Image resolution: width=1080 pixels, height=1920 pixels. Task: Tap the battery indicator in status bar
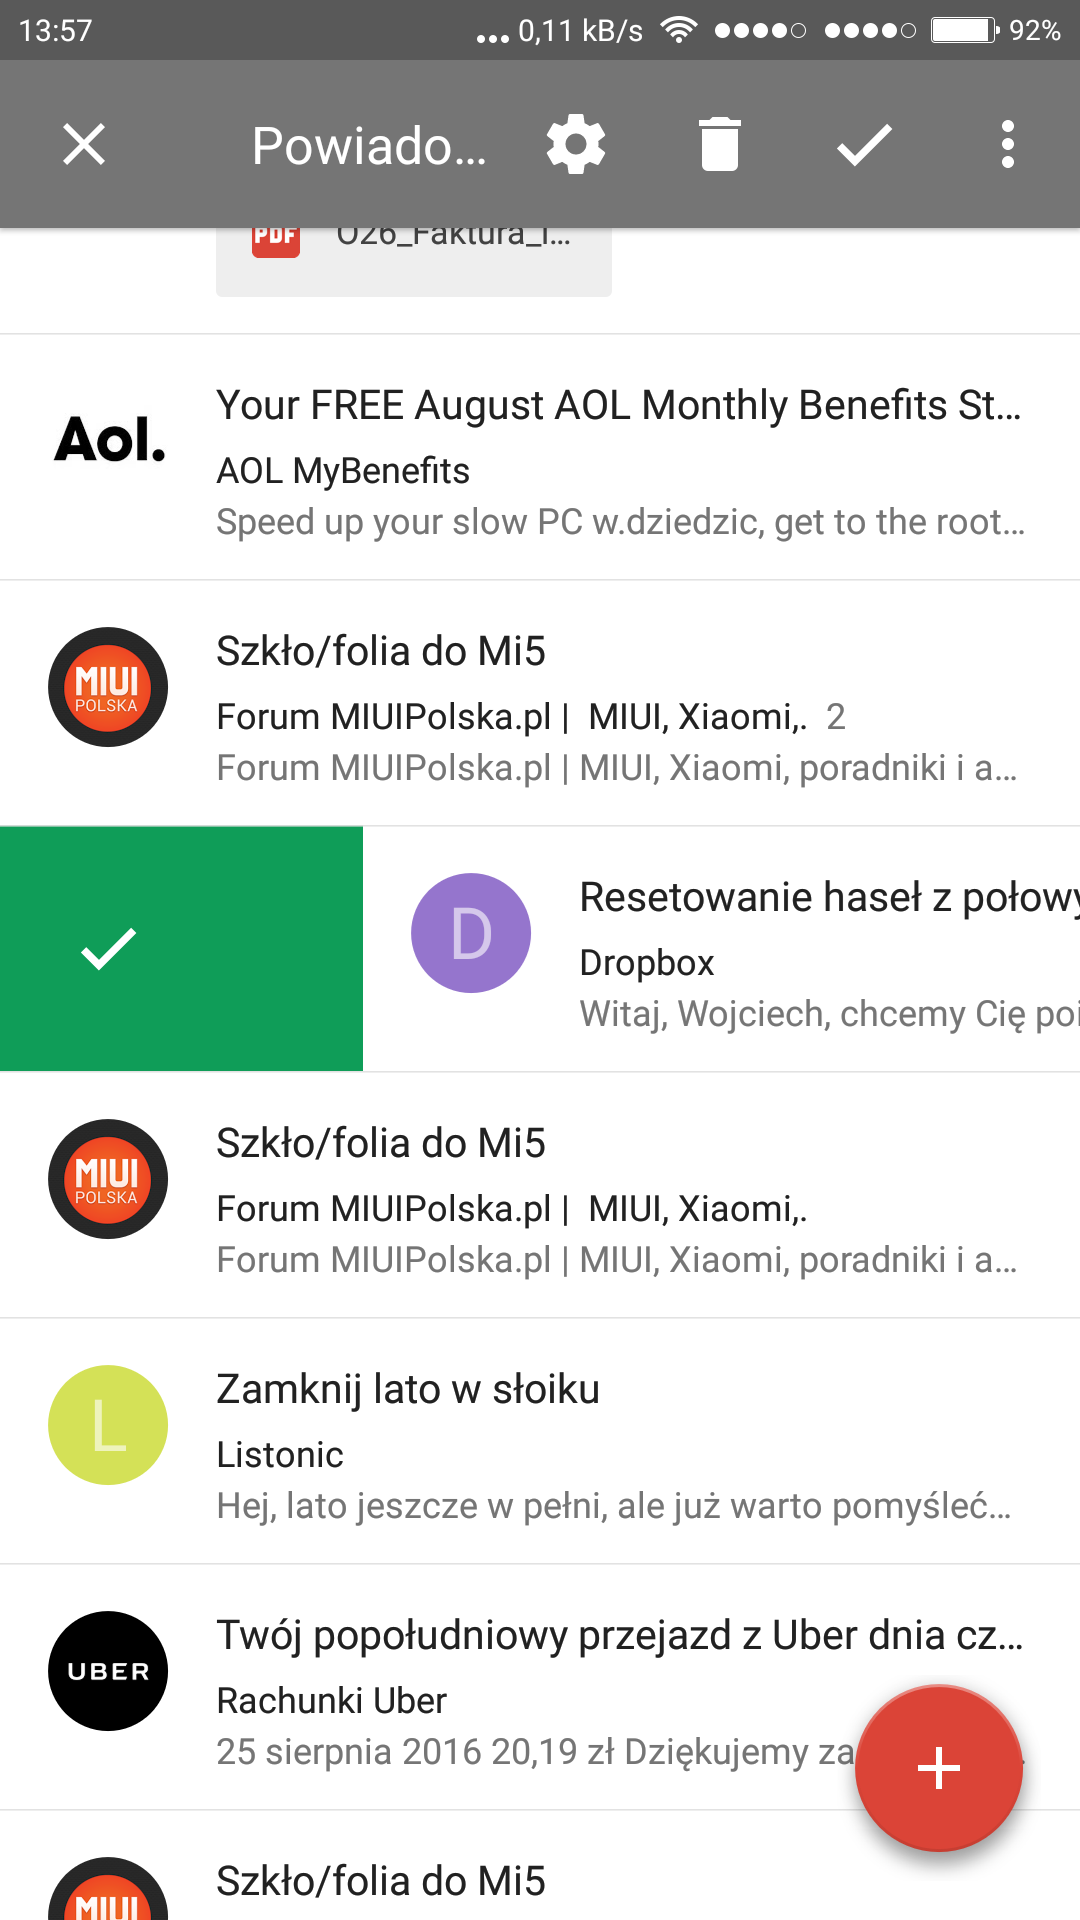click(x=965, y=30)
